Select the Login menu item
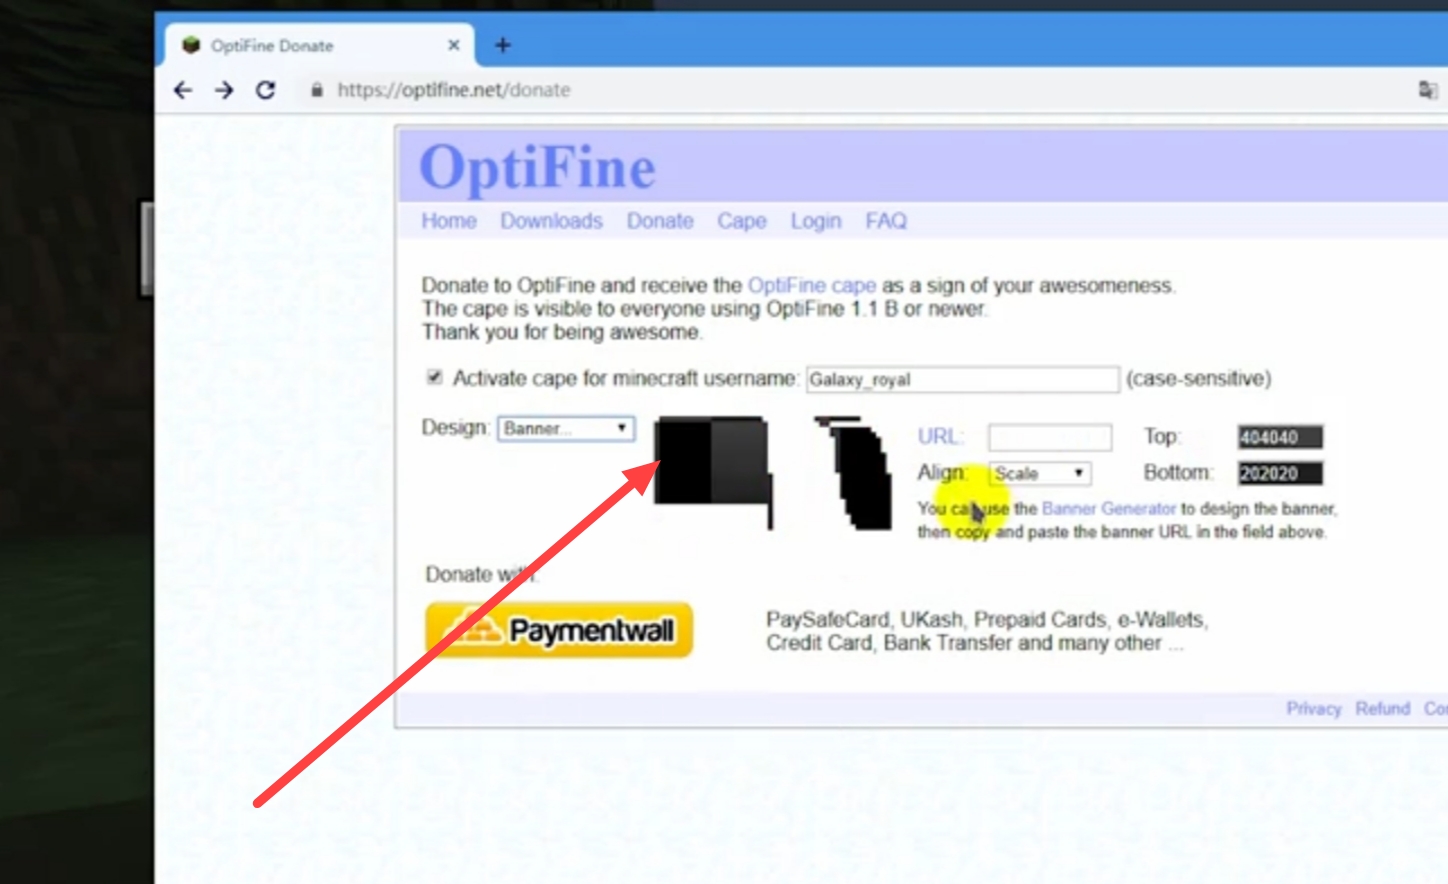 815,221
